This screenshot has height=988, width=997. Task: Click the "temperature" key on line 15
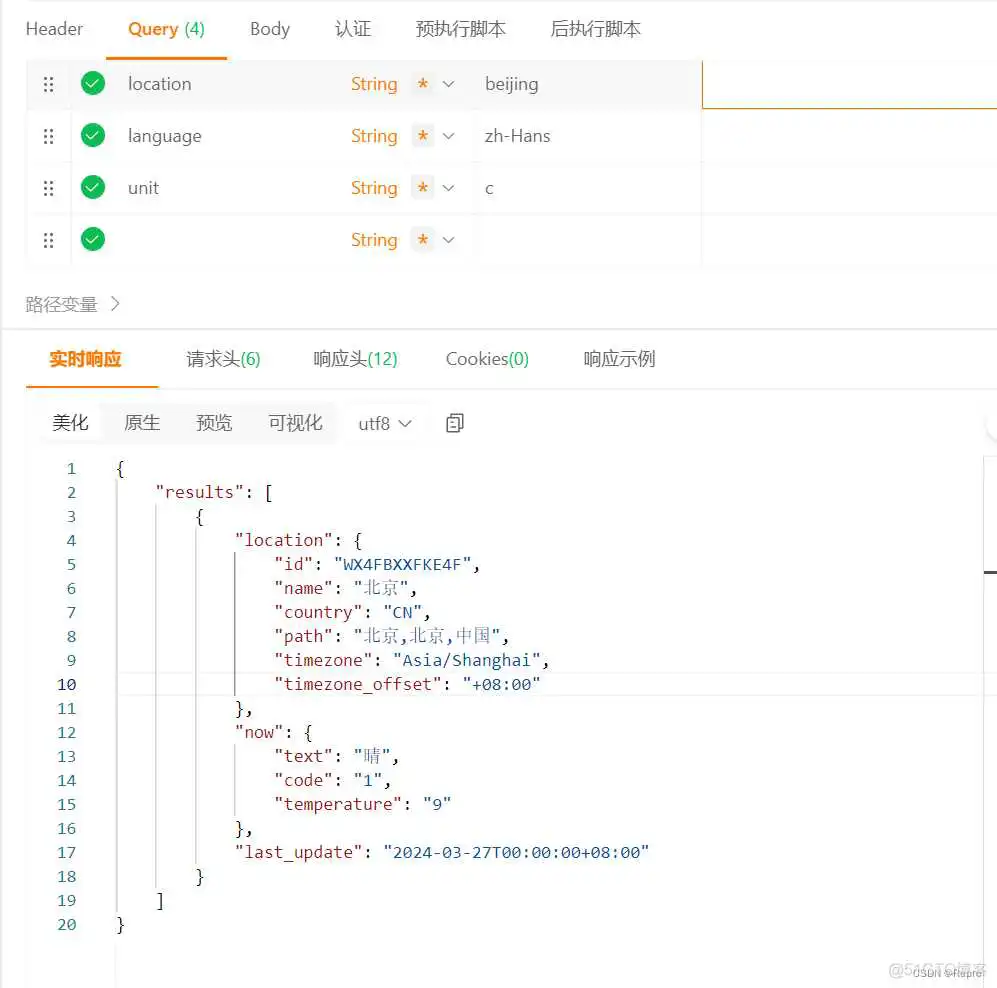[338, 804]
